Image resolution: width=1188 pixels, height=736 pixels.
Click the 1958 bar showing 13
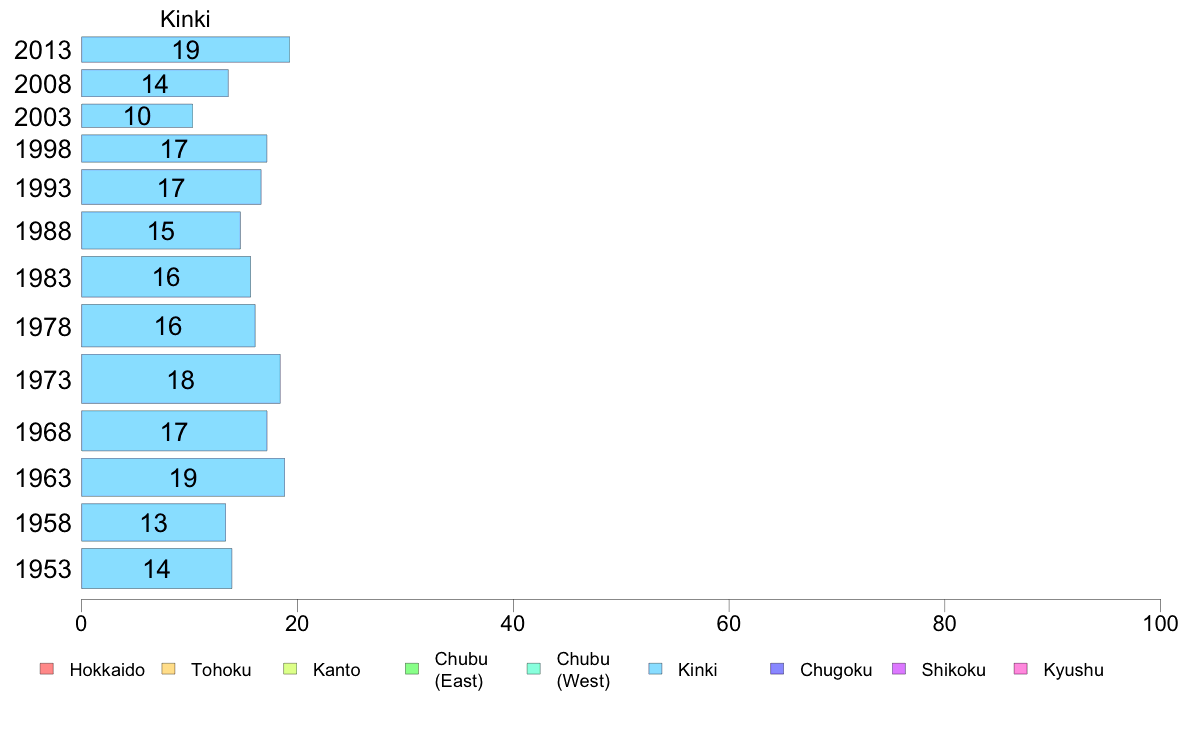pyautogui.click(x=153, y=523)
